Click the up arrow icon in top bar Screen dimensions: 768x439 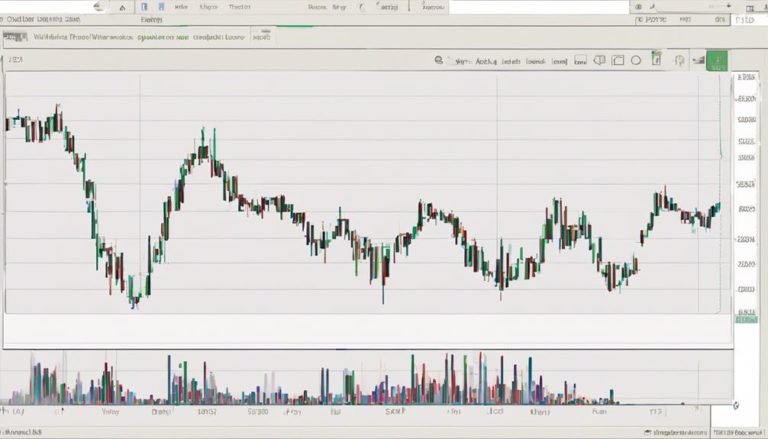click(x=121, y=7)
